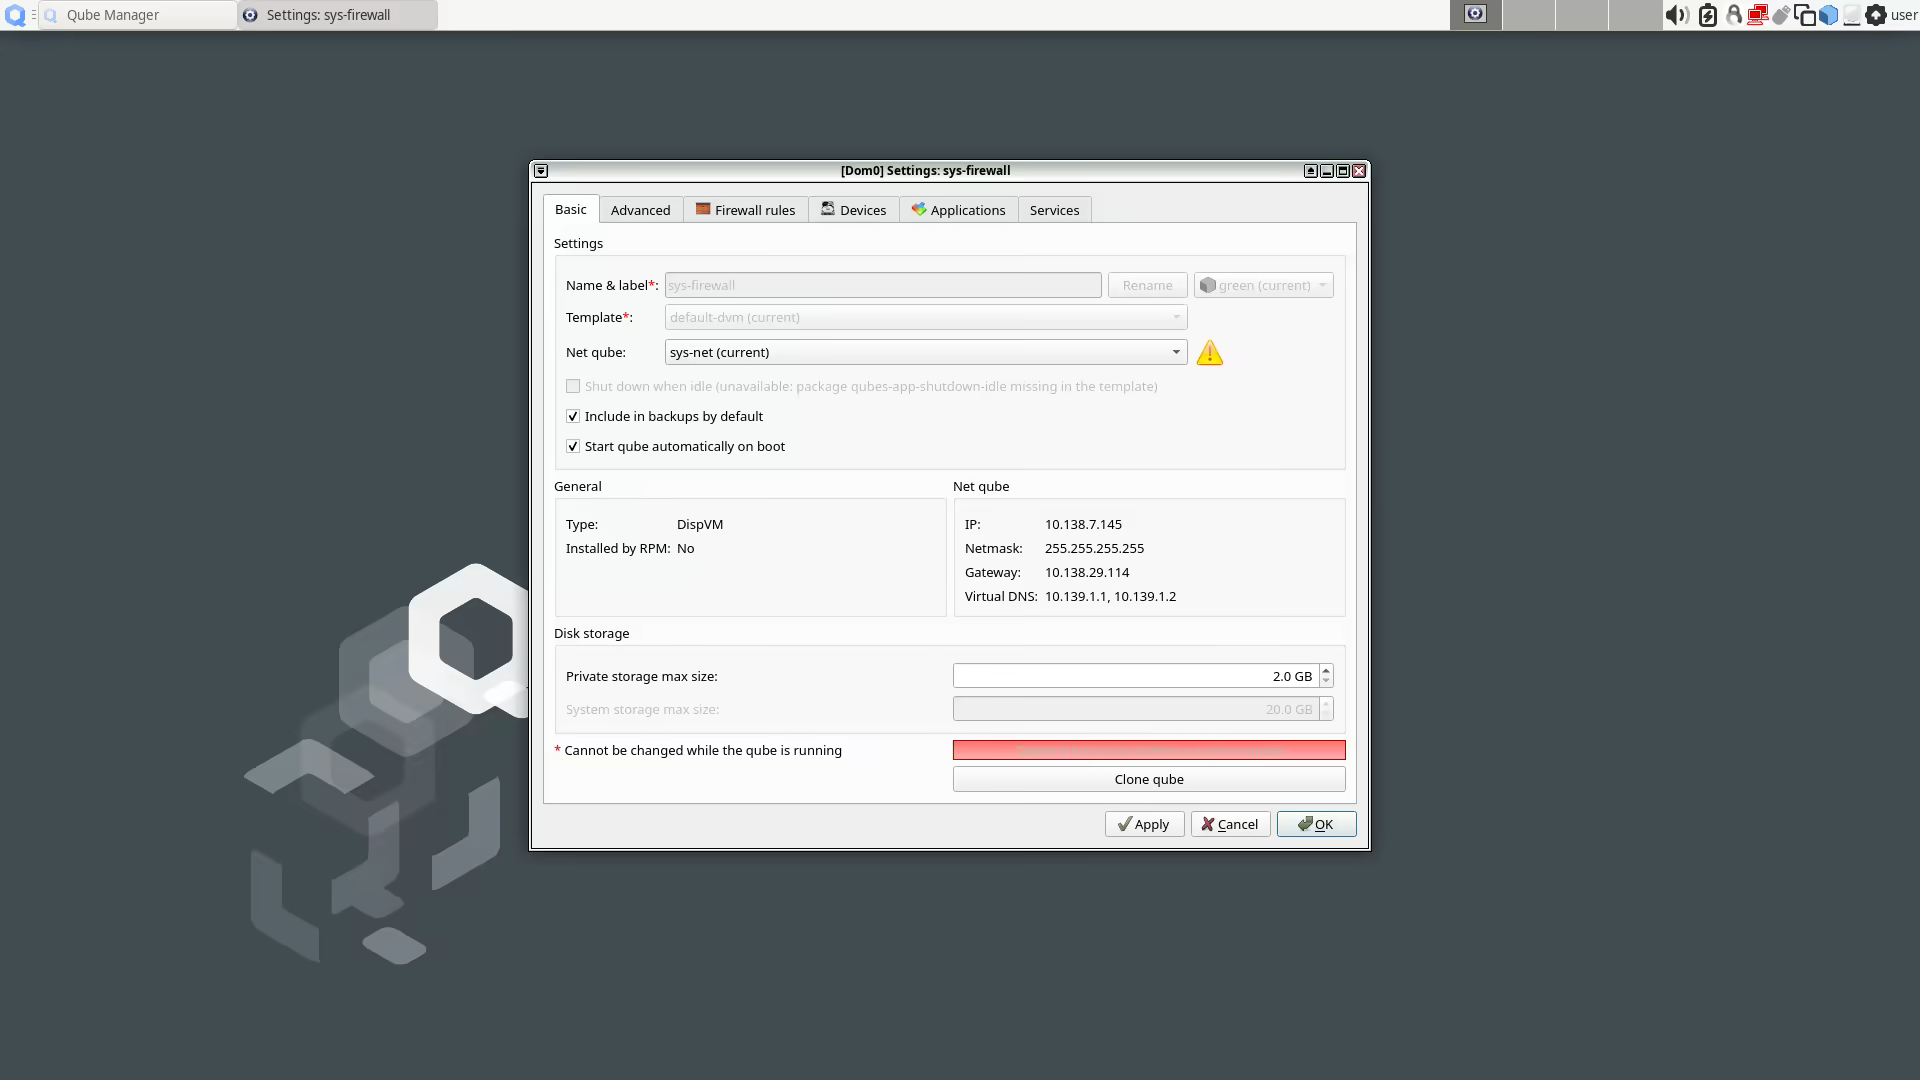Click the Cannot be changed while running note
1920x1080 pixels.
[698, 750]
